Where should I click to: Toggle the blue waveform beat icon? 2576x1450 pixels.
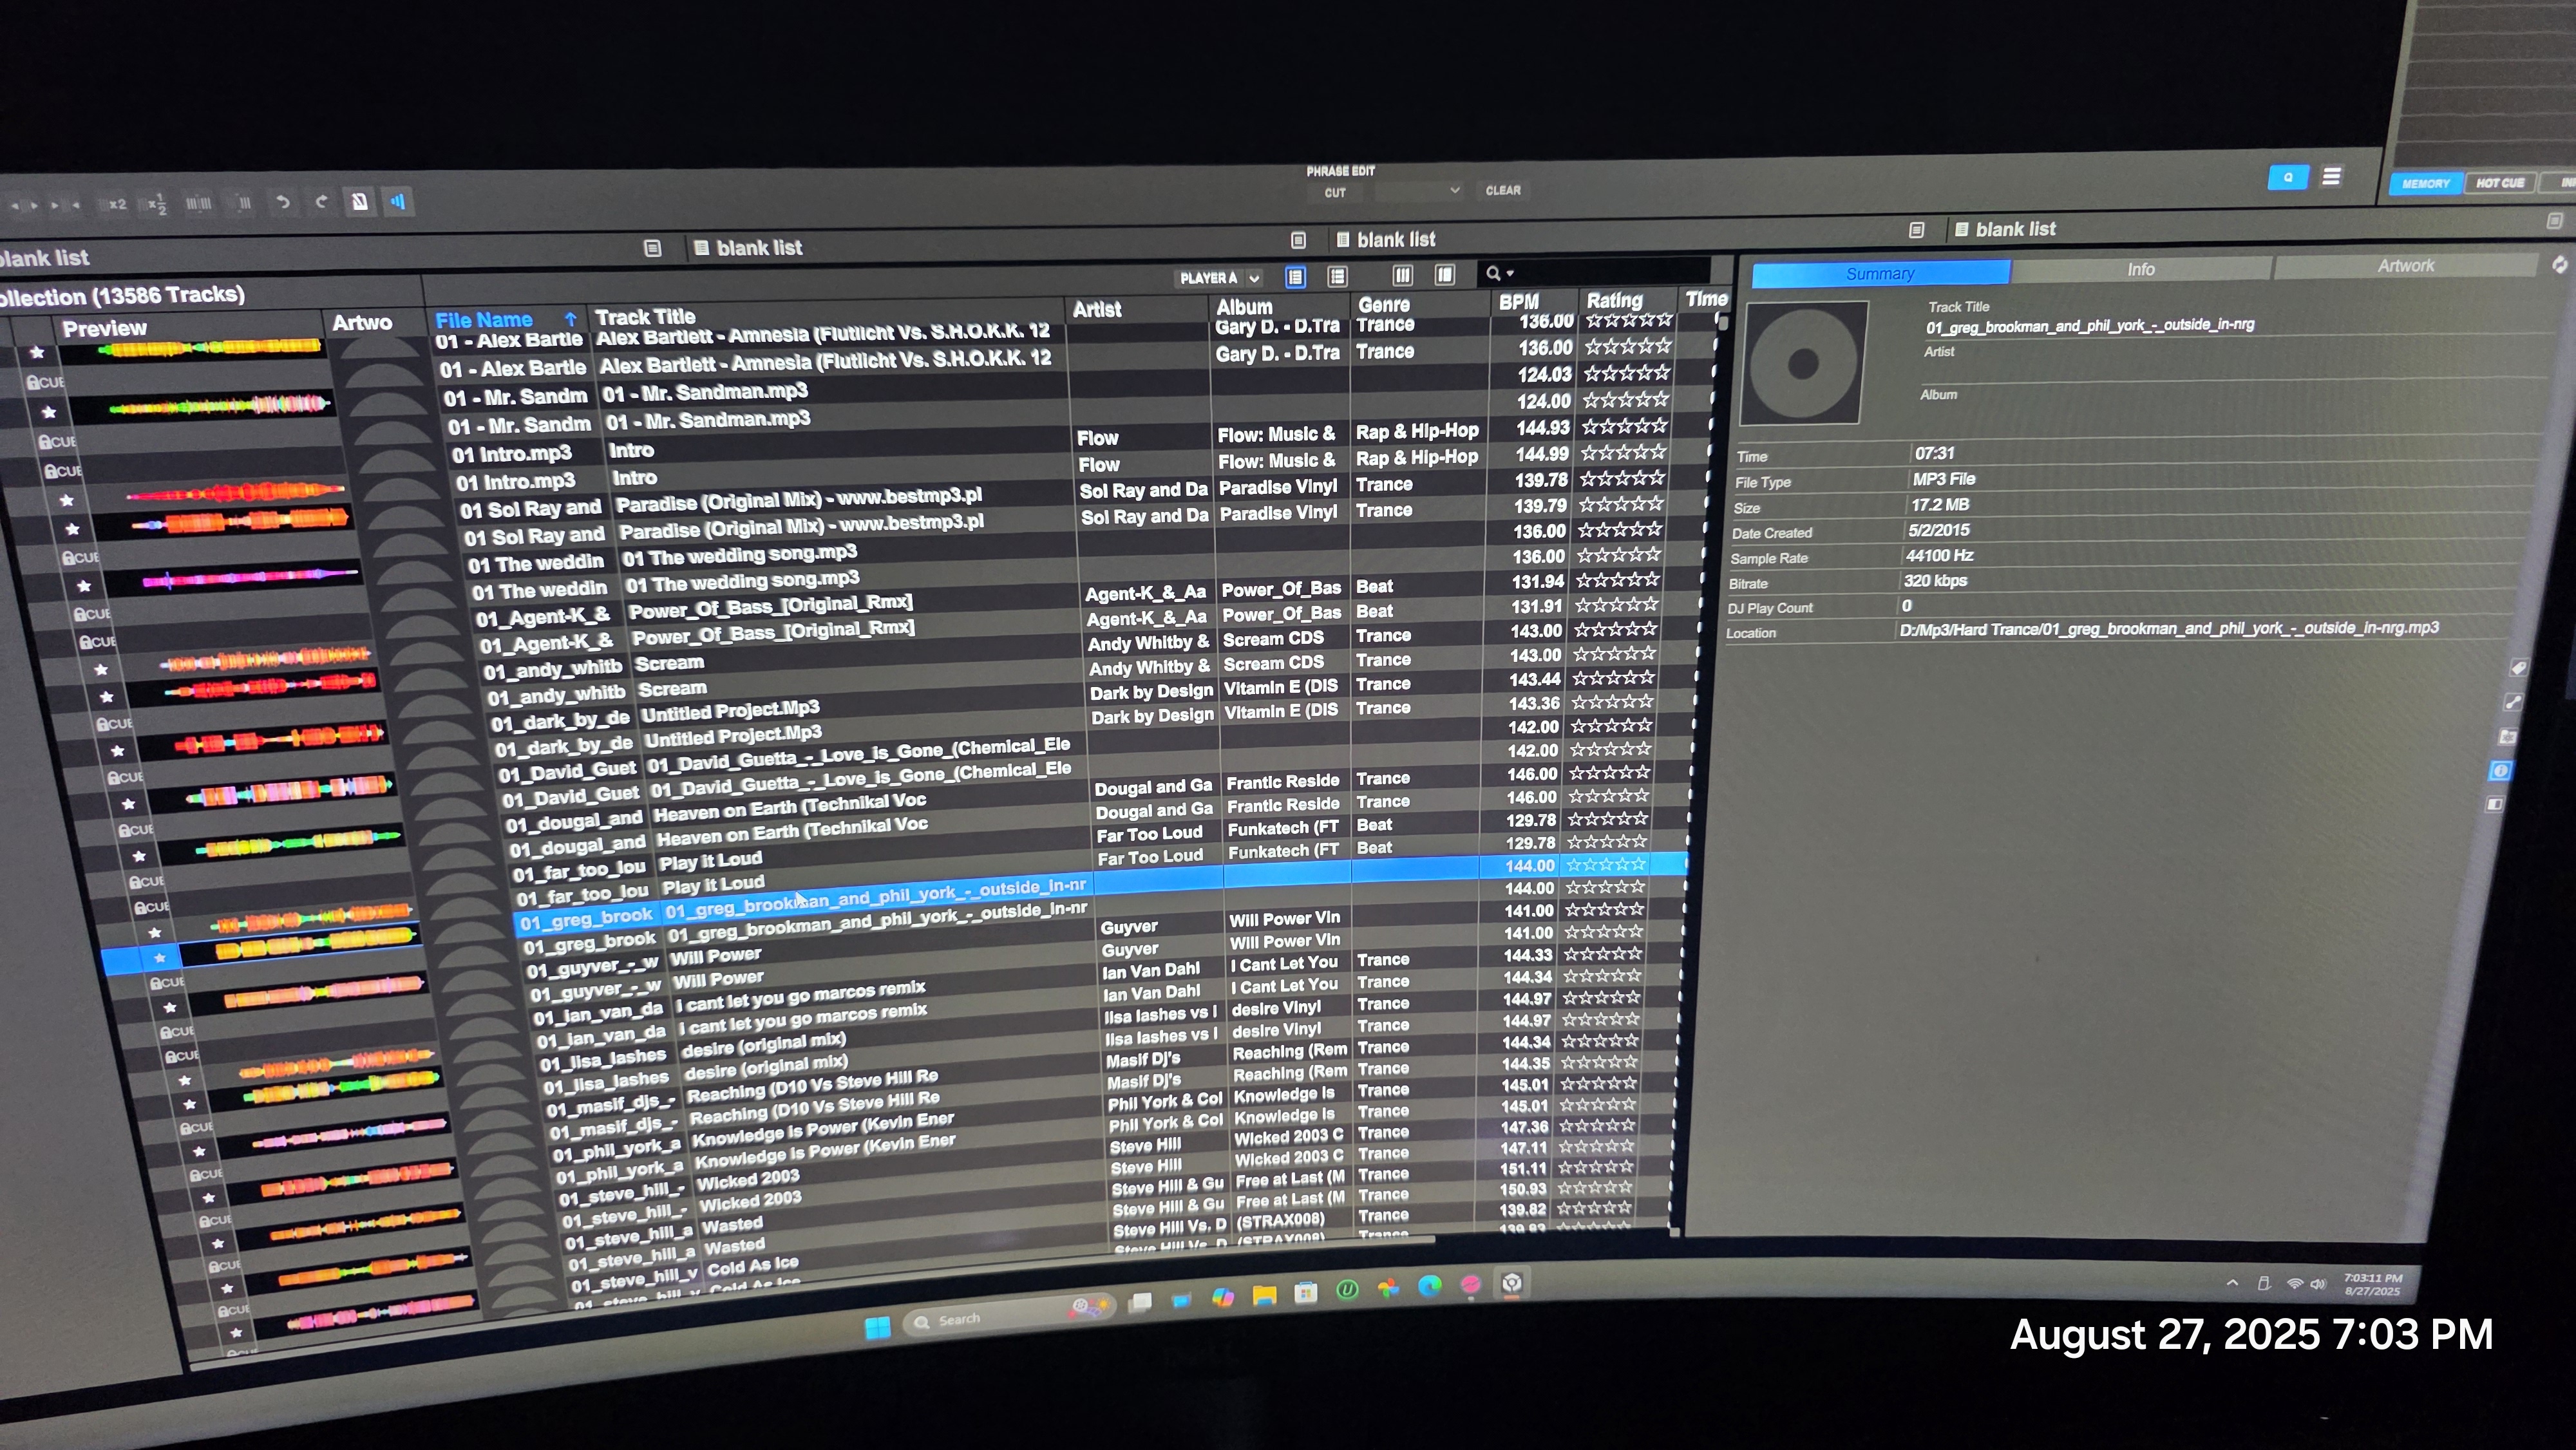(x=398, y=201)
